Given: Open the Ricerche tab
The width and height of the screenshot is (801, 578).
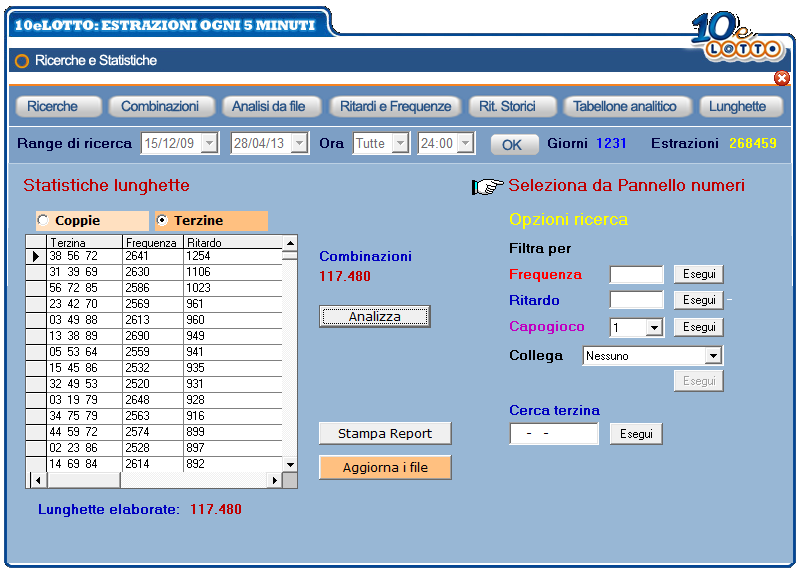Looking at the screenshot, I should 59,106.
